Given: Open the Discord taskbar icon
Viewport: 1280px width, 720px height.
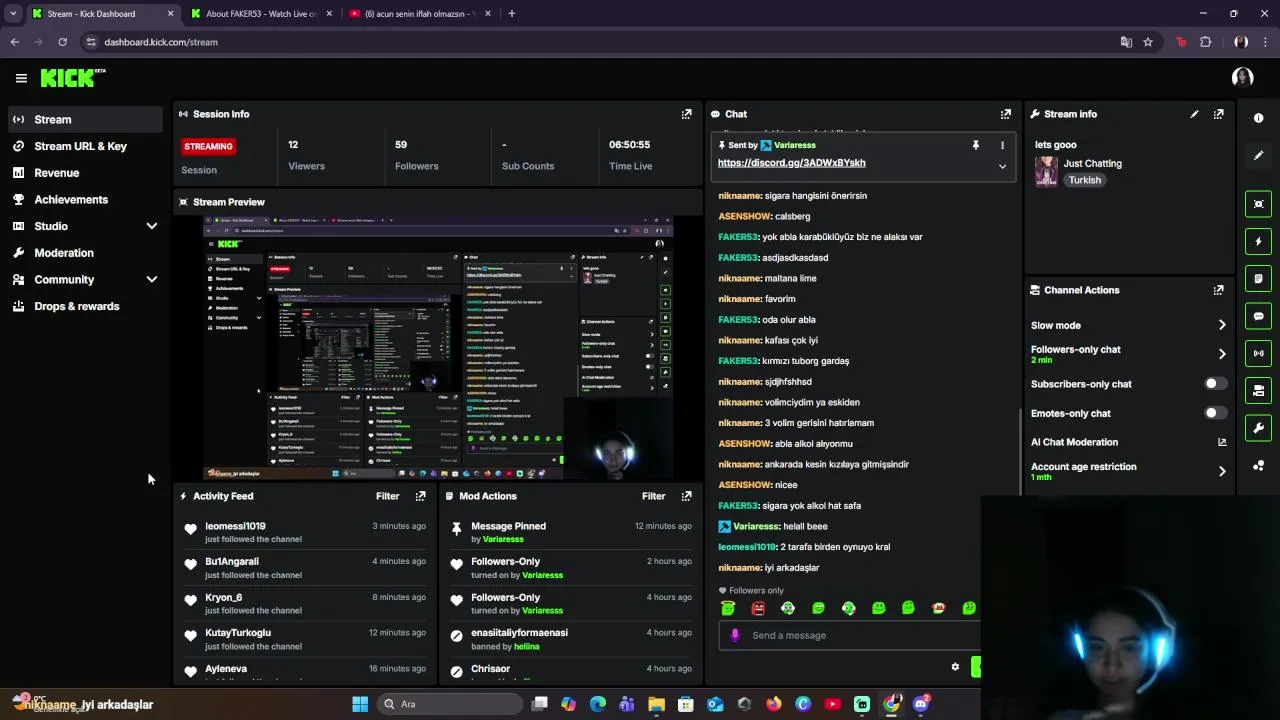Looking at the screenshot, I should [921, 704].
